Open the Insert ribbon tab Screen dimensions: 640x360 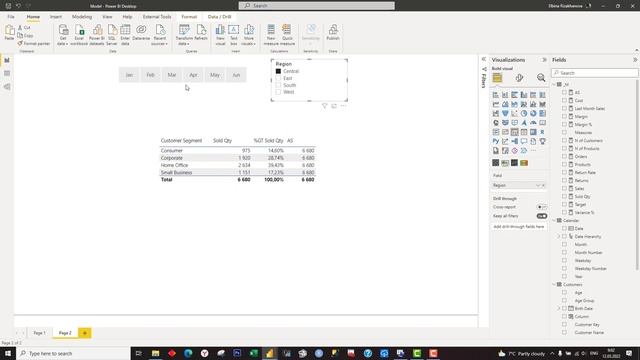coord(56,17)
